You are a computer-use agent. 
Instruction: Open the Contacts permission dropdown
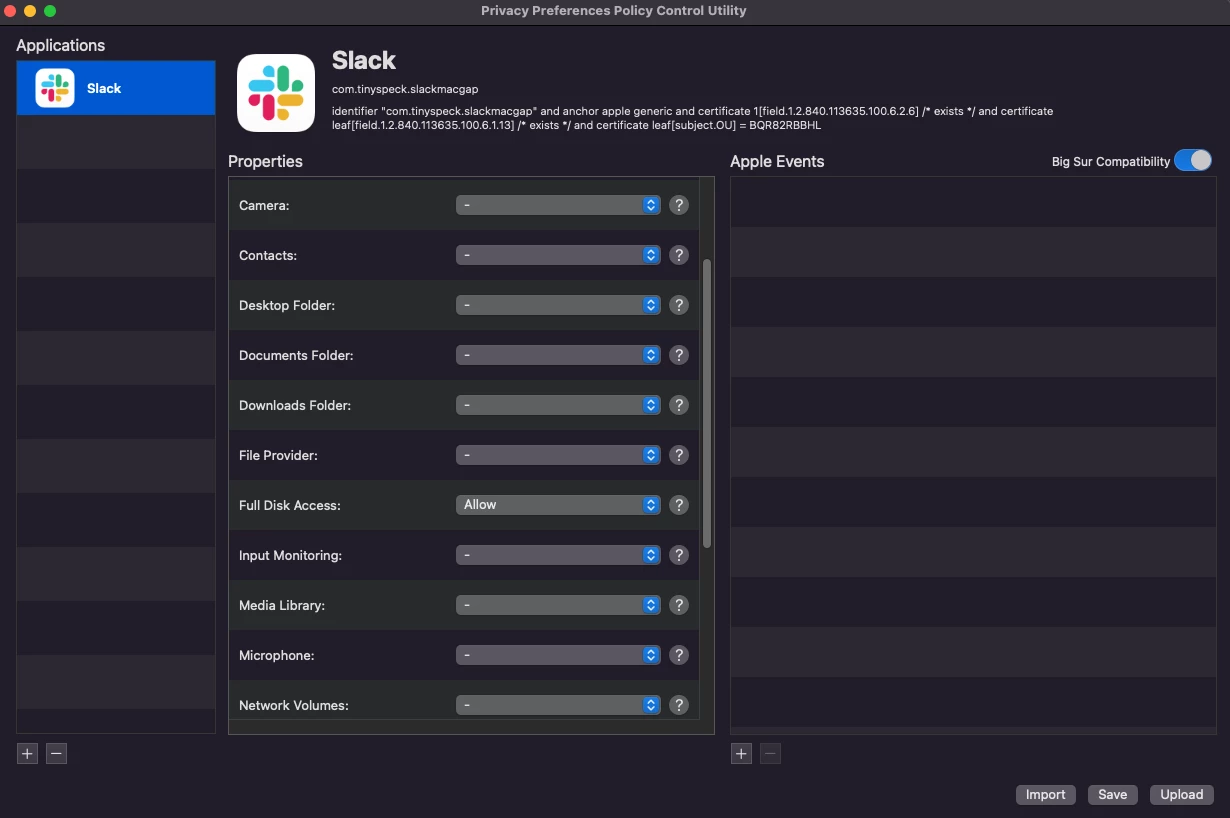click(x=558, y=255)
